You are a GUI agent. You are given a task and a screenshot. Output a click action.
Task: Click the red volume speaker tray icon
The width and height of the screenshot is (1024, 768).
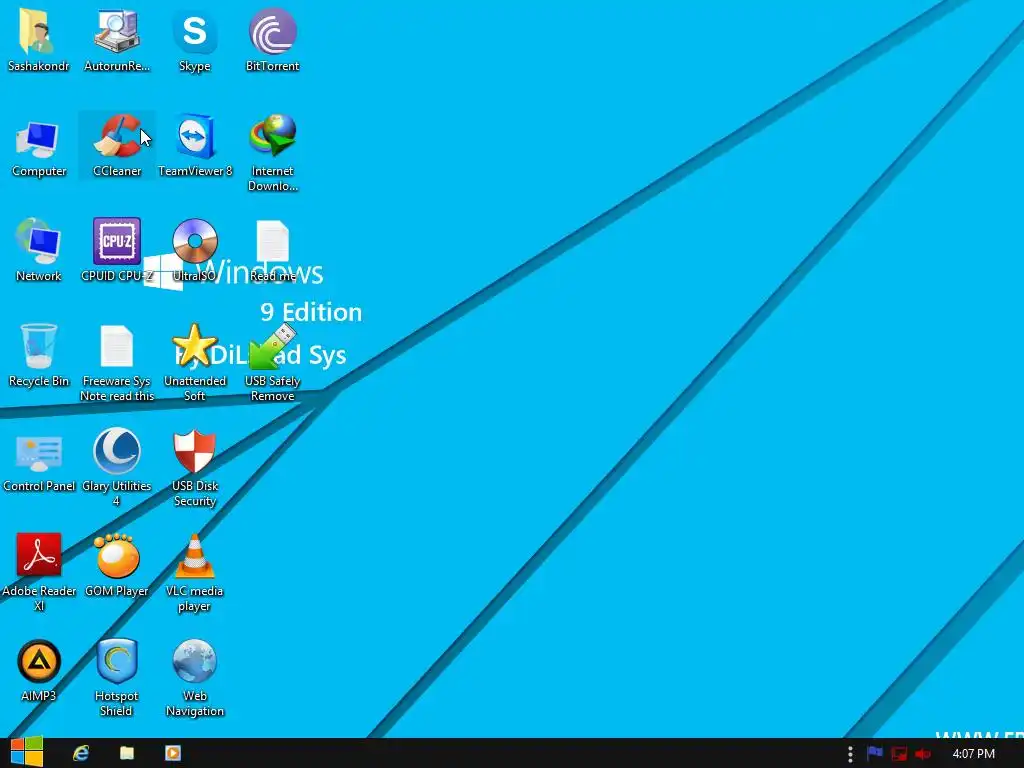click(923, 754)
